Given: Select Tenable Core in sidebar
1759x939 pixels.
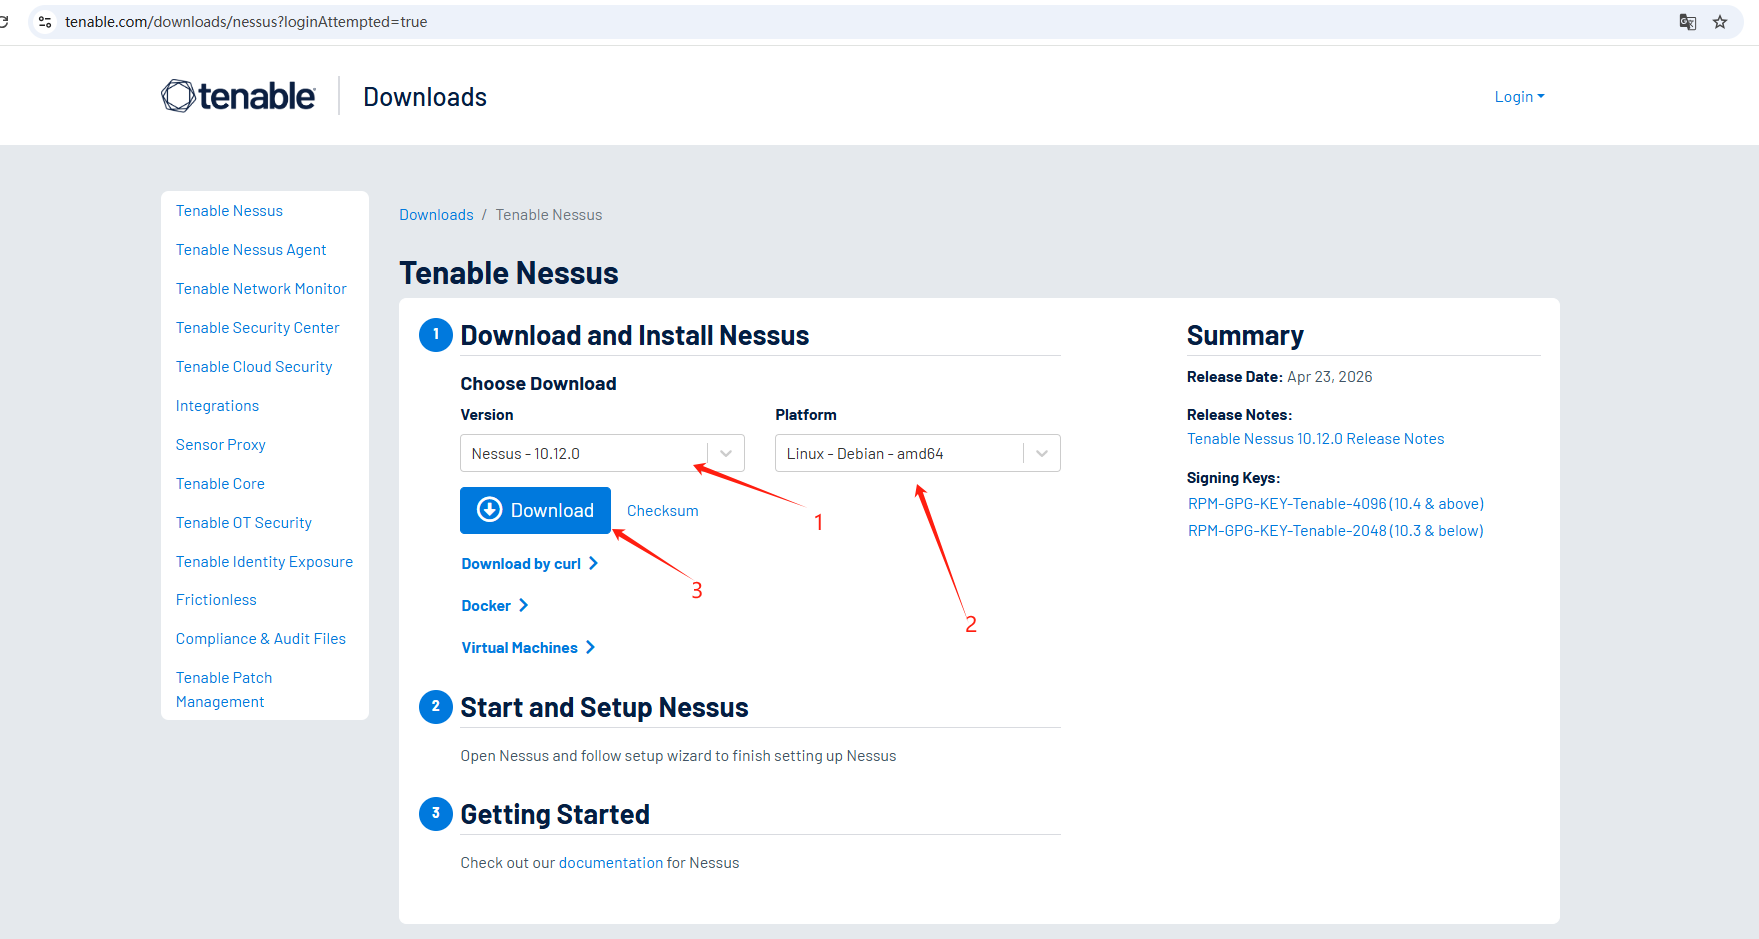Looking at the screenshot, I should pyautogui.click(x=220, y=484).
